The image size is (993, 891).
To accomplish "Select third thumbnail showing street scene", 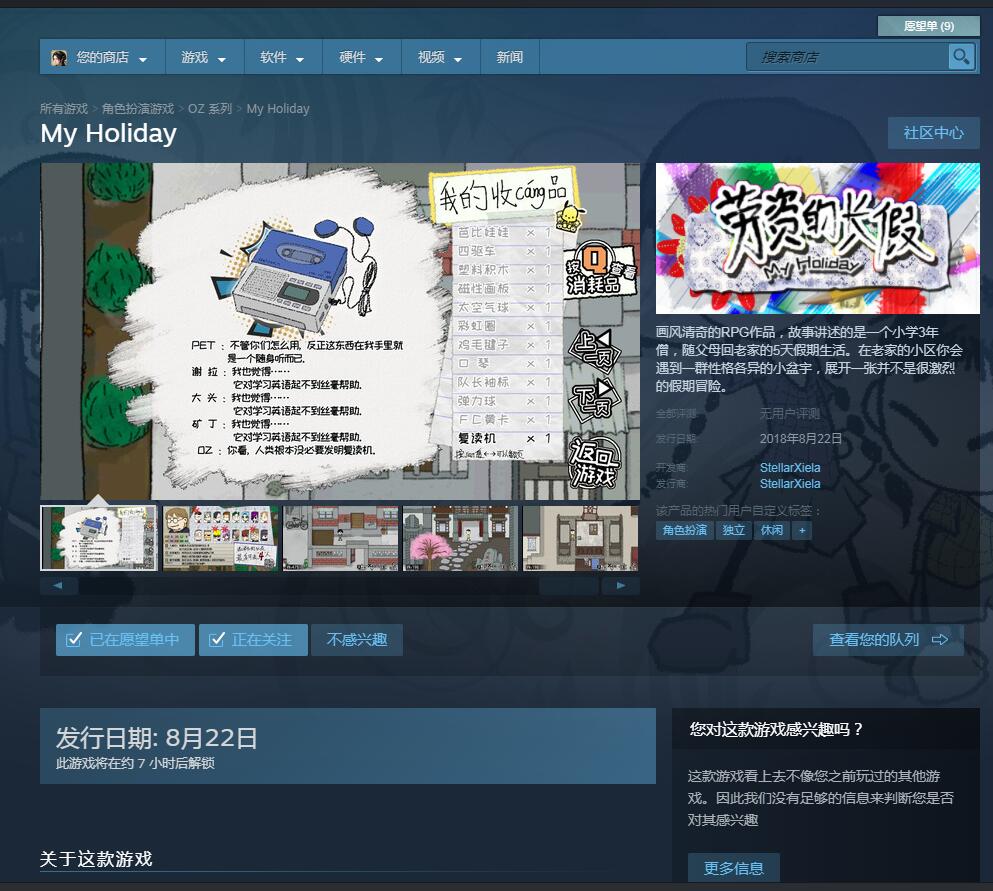I will (340, 538).
